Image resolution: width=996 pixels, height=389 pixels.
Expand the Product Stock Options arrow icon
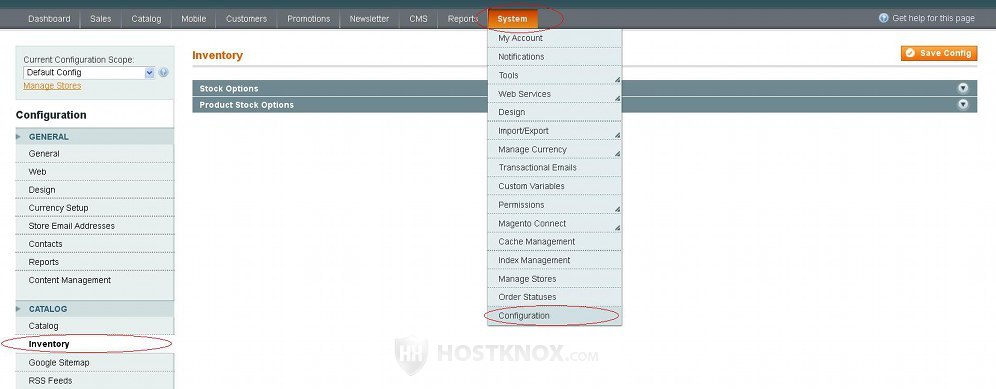(x=963, y=105)
